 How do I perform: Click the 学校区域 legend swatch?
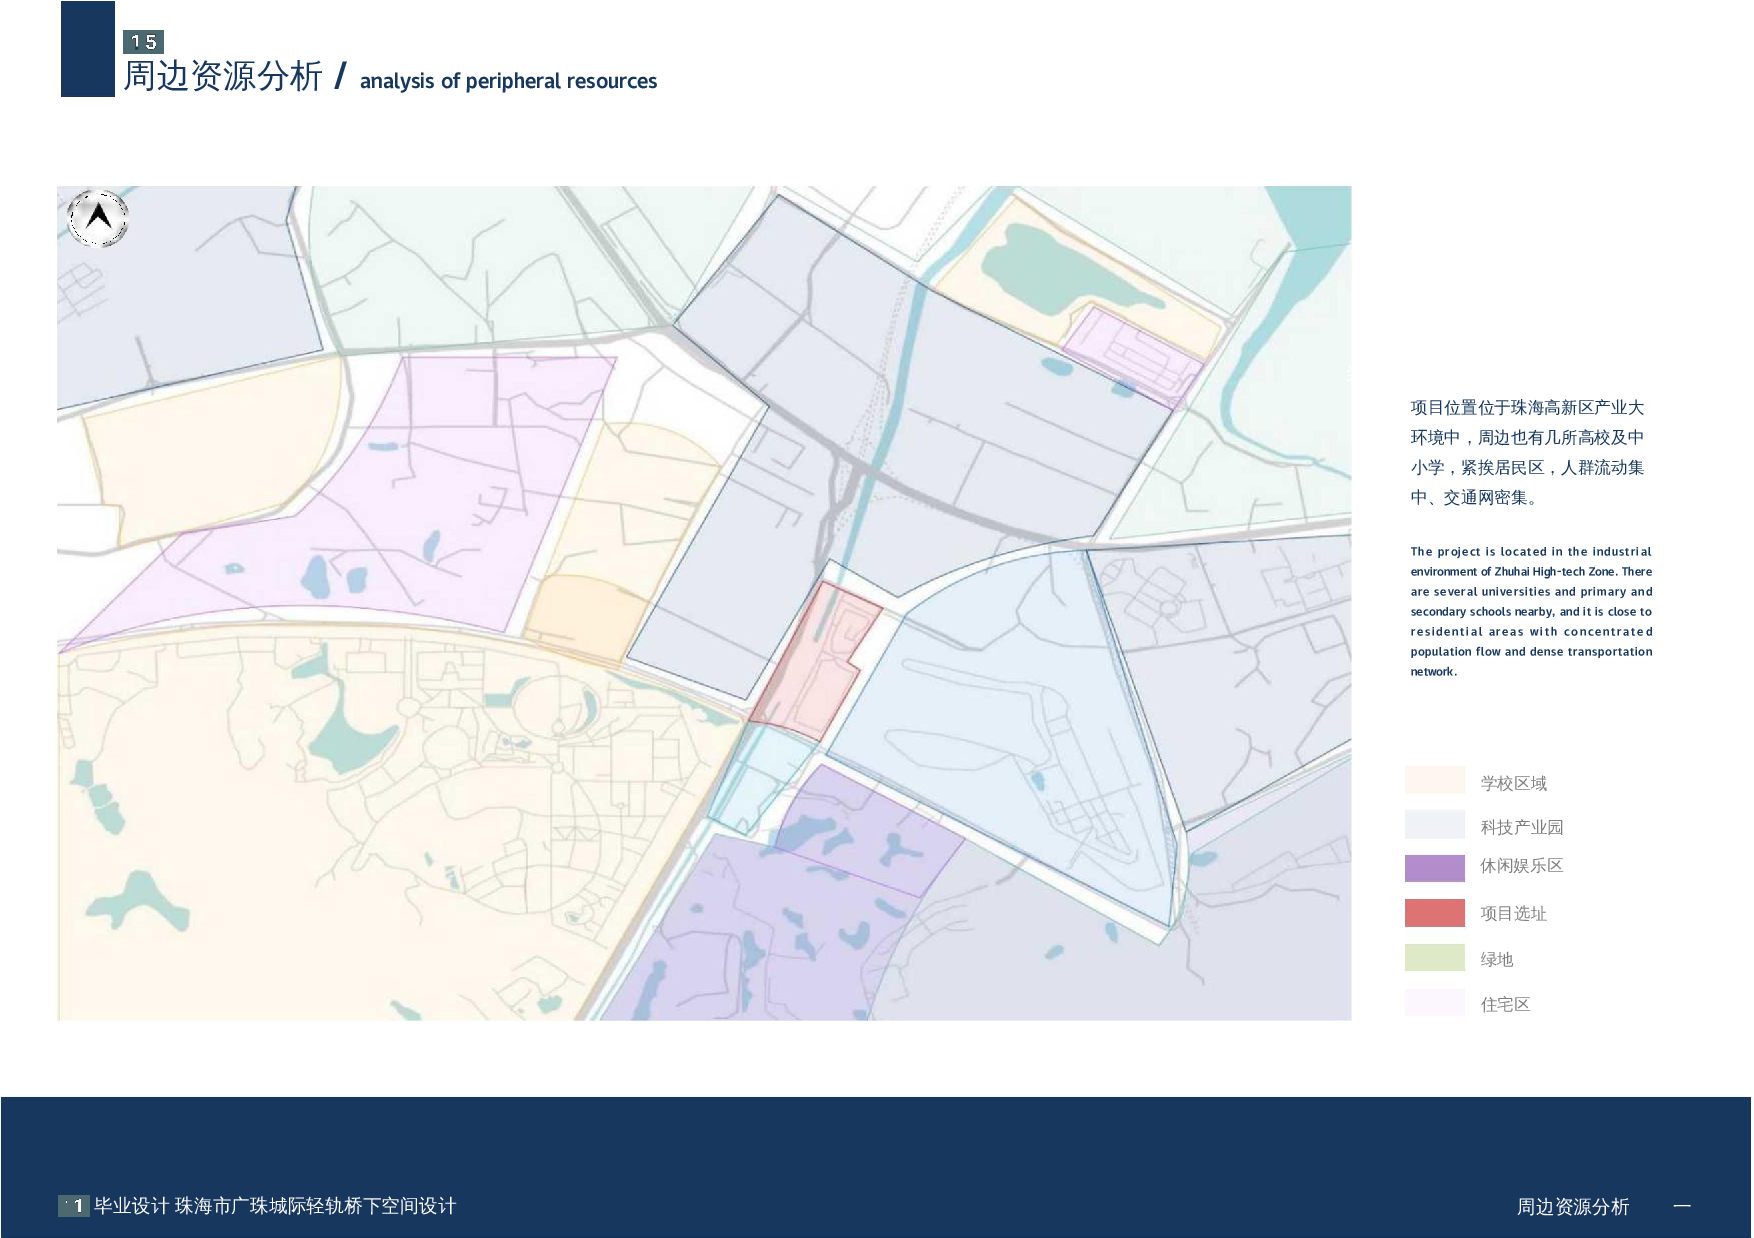pyautogui.click(x=1434, y=780)
